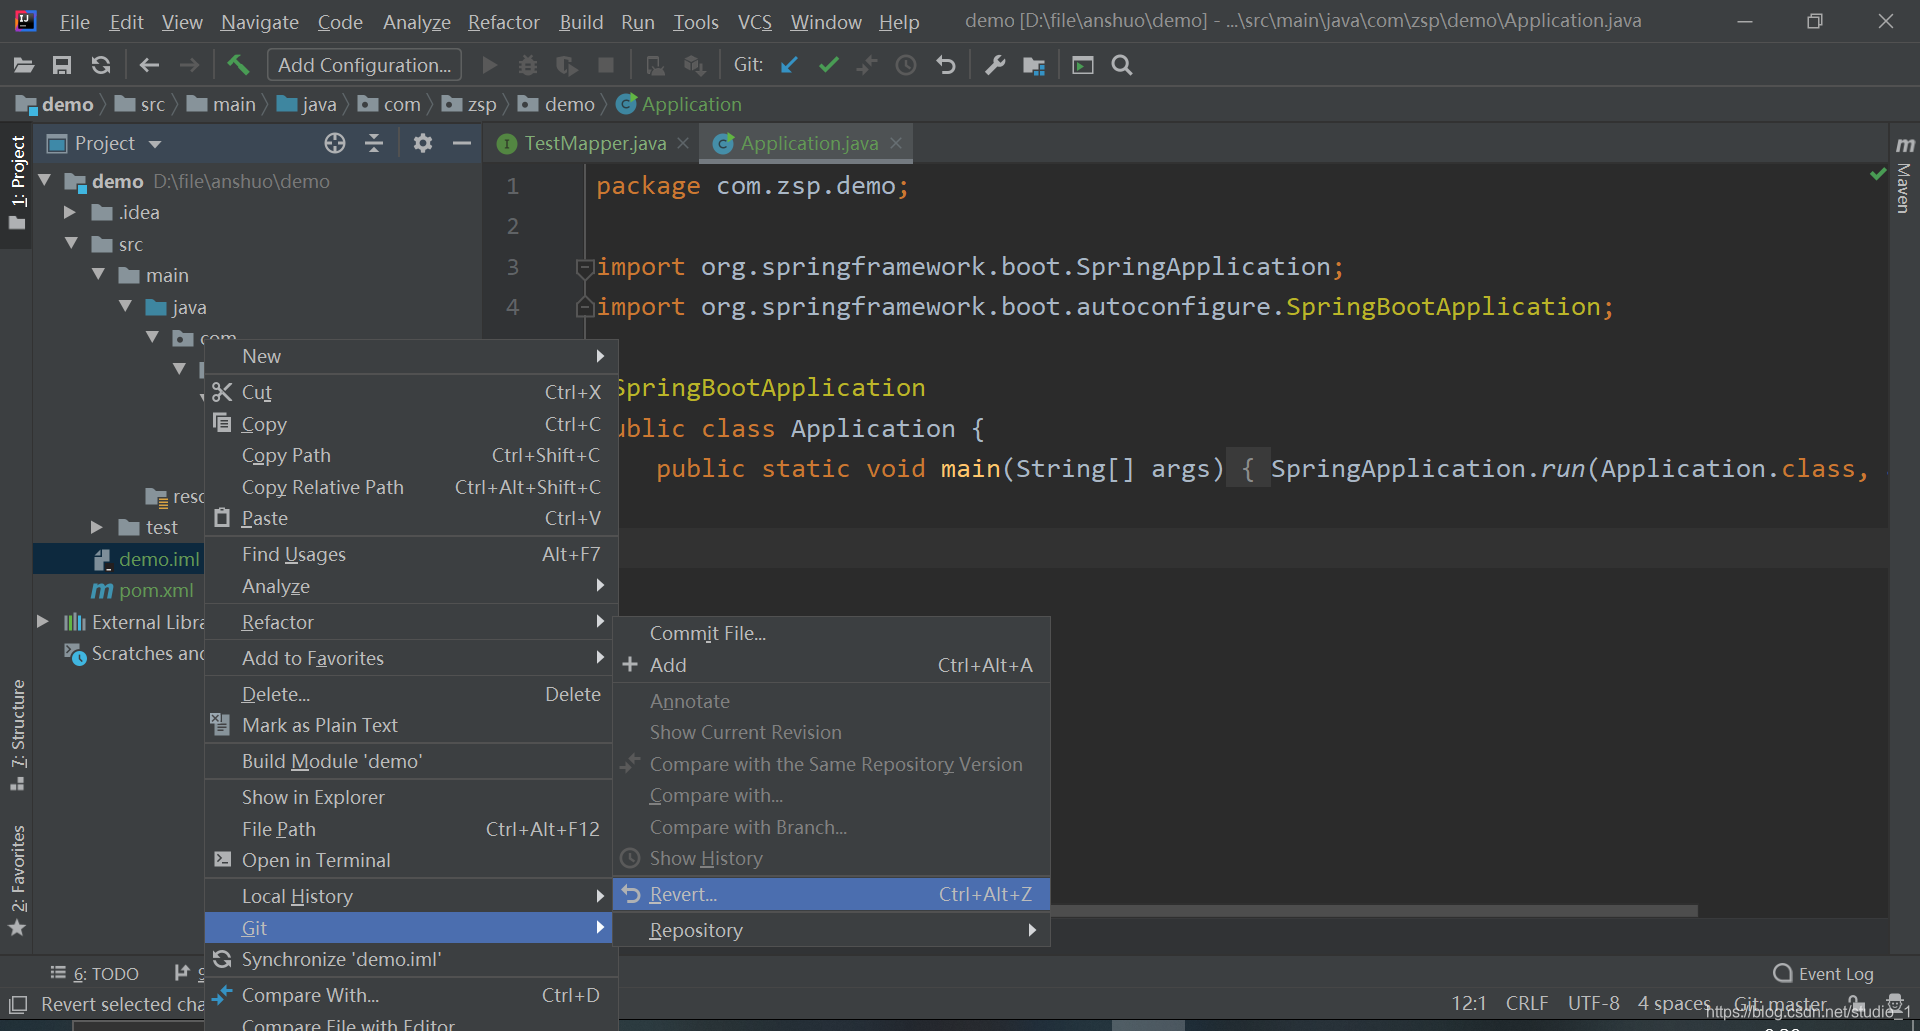Viewport: 1920px width, 1031px height.
Task: Choose Revert... in Git submenu
Action: (831, 894)
